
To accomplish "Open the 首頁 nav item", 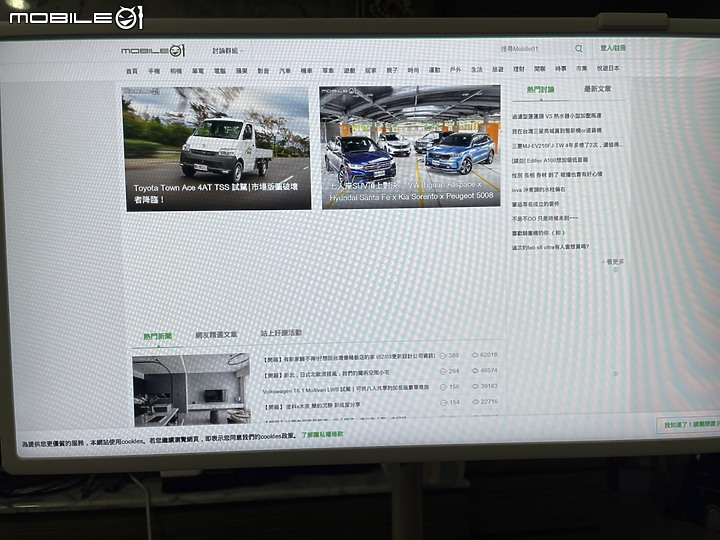I will pos(132,71).
